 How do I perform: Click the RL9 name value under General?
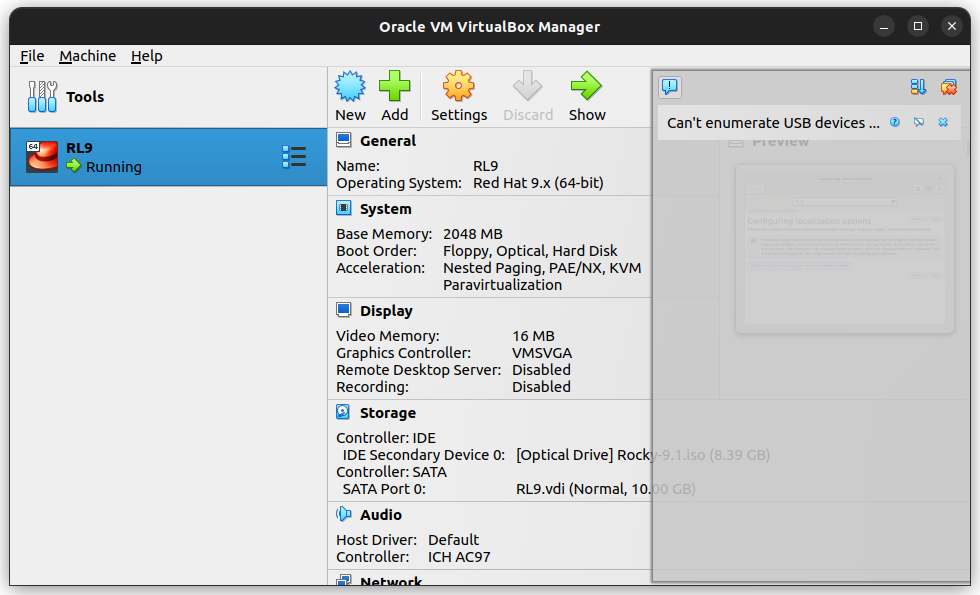pyautogui.click(x=486, y=166)
